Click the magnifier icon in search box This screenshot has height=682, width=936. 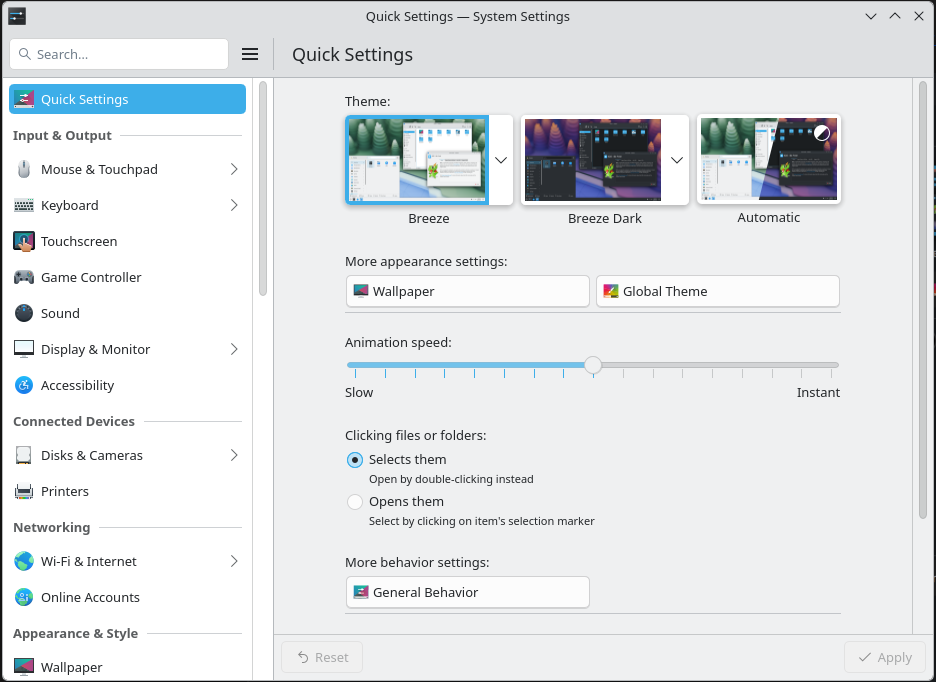click(24, 54)
